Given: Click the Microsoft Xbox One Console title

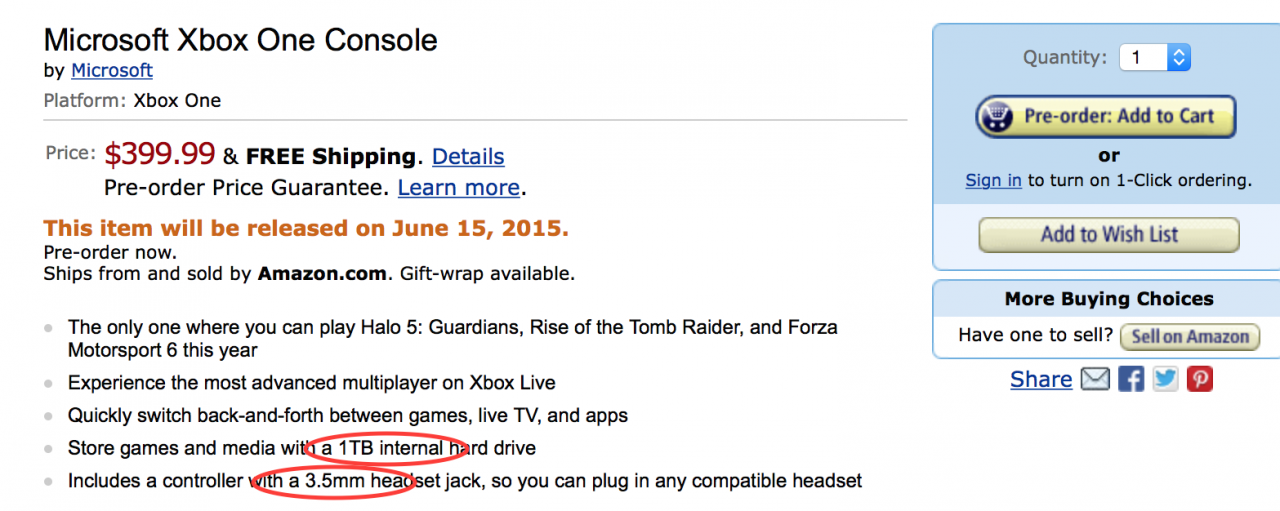Looking at the screenshot, I should [241, 40].
